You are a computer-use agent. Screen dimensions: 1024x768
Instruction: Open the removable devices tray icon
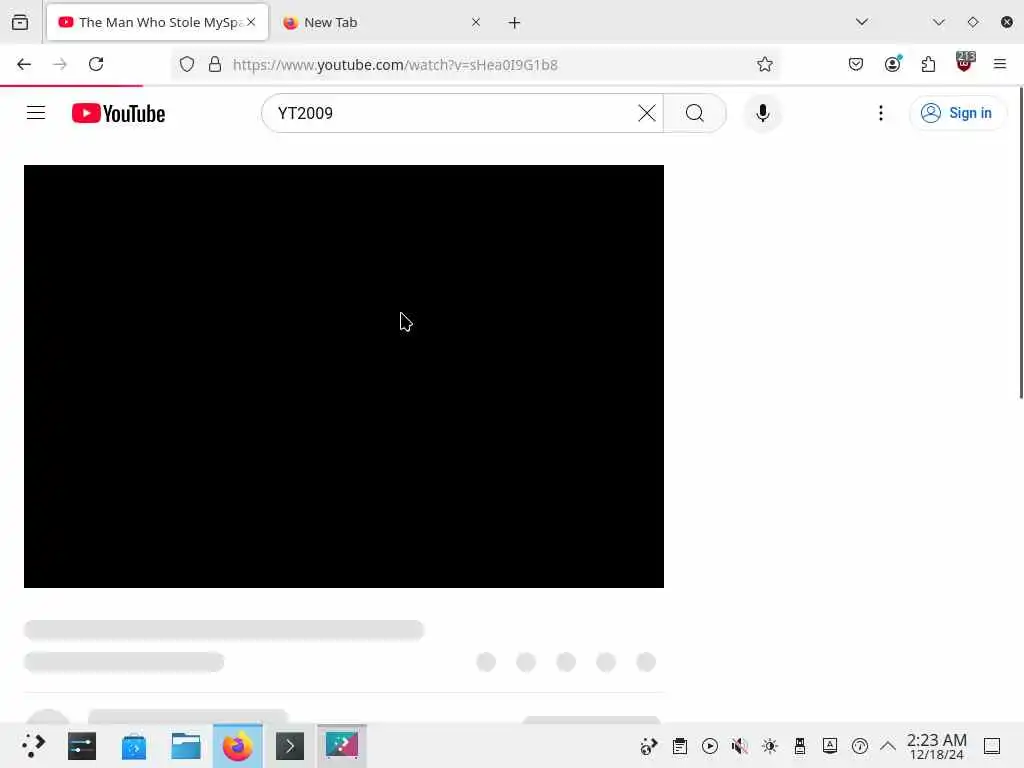coord(800,746)
